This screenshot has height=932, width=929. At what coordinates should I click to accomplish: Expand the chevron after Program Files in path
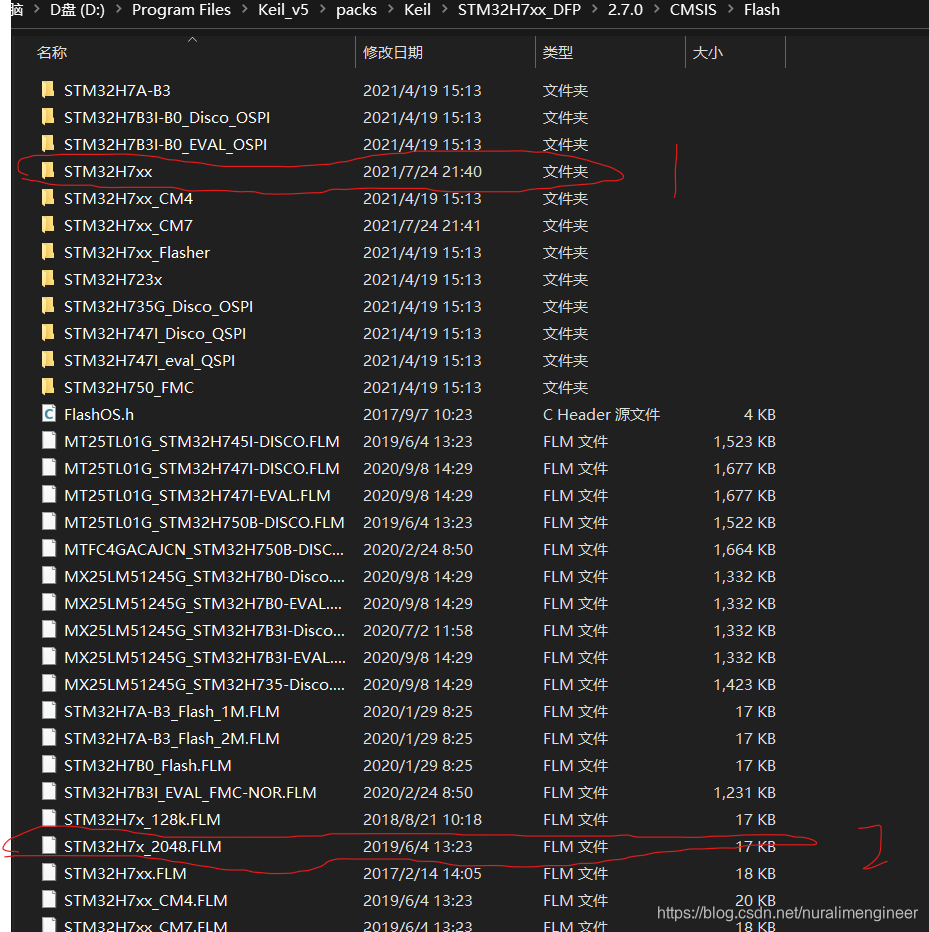[x=244, y=10]
